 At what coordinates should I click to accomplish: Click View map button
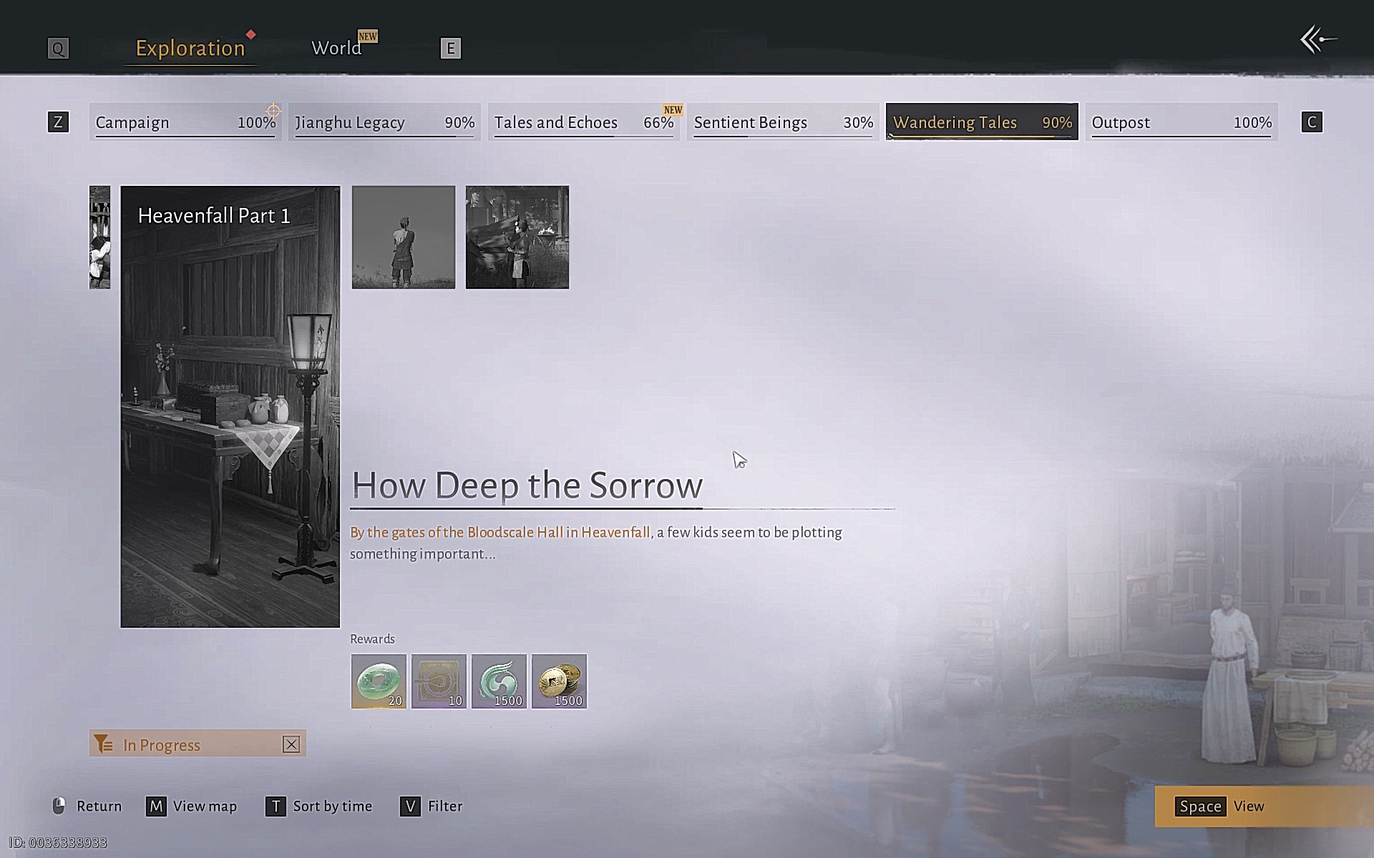(192, 806)
